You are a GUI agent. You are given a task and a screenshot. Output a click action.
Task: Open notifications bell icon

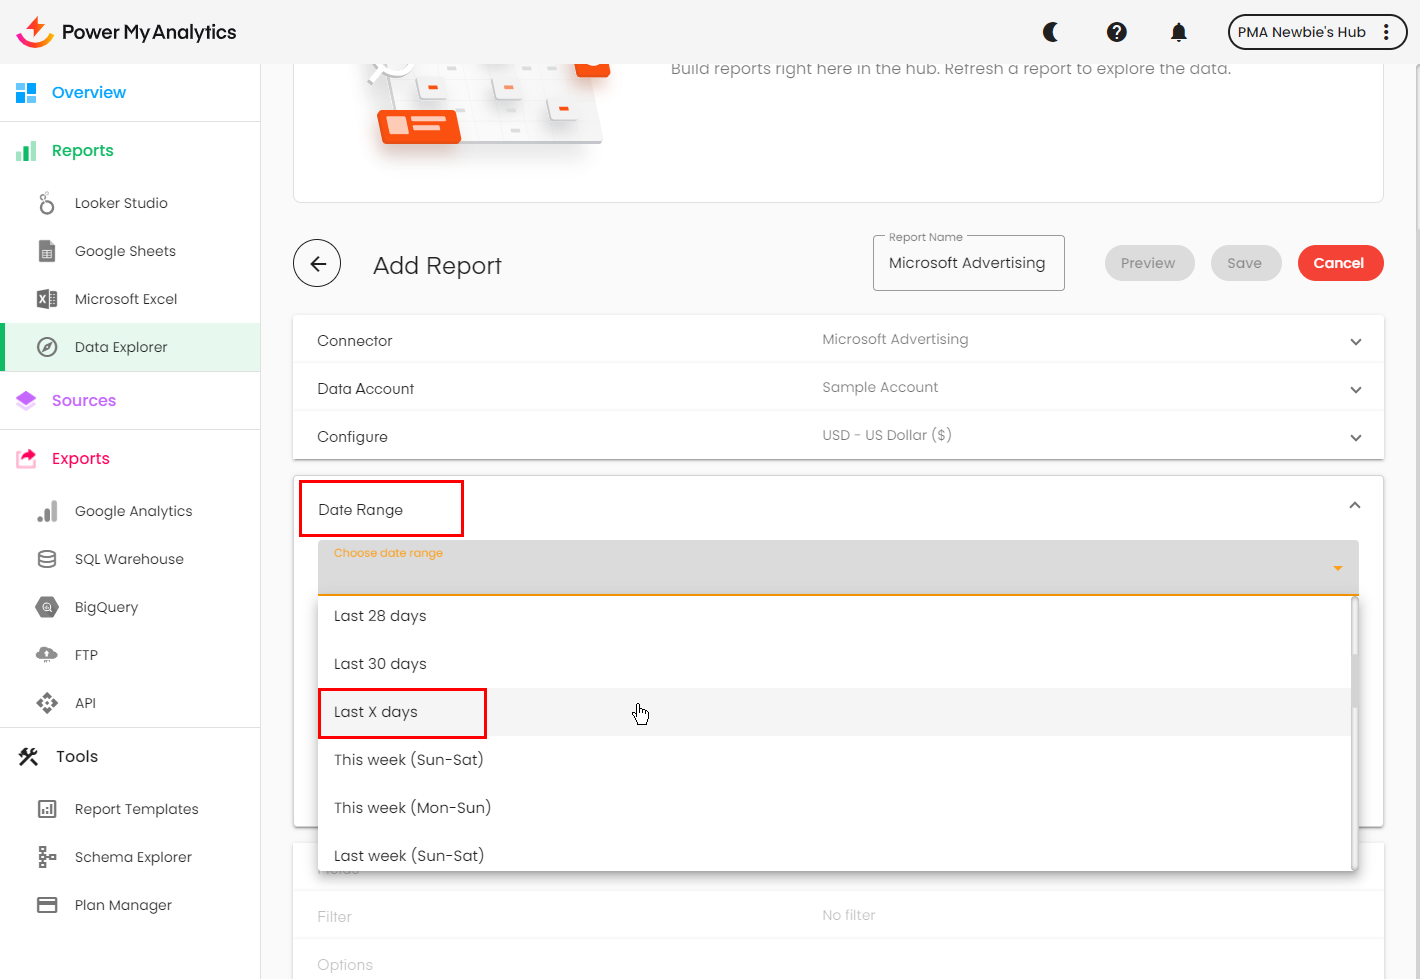pyautogui.click(x=1179, y=32)
